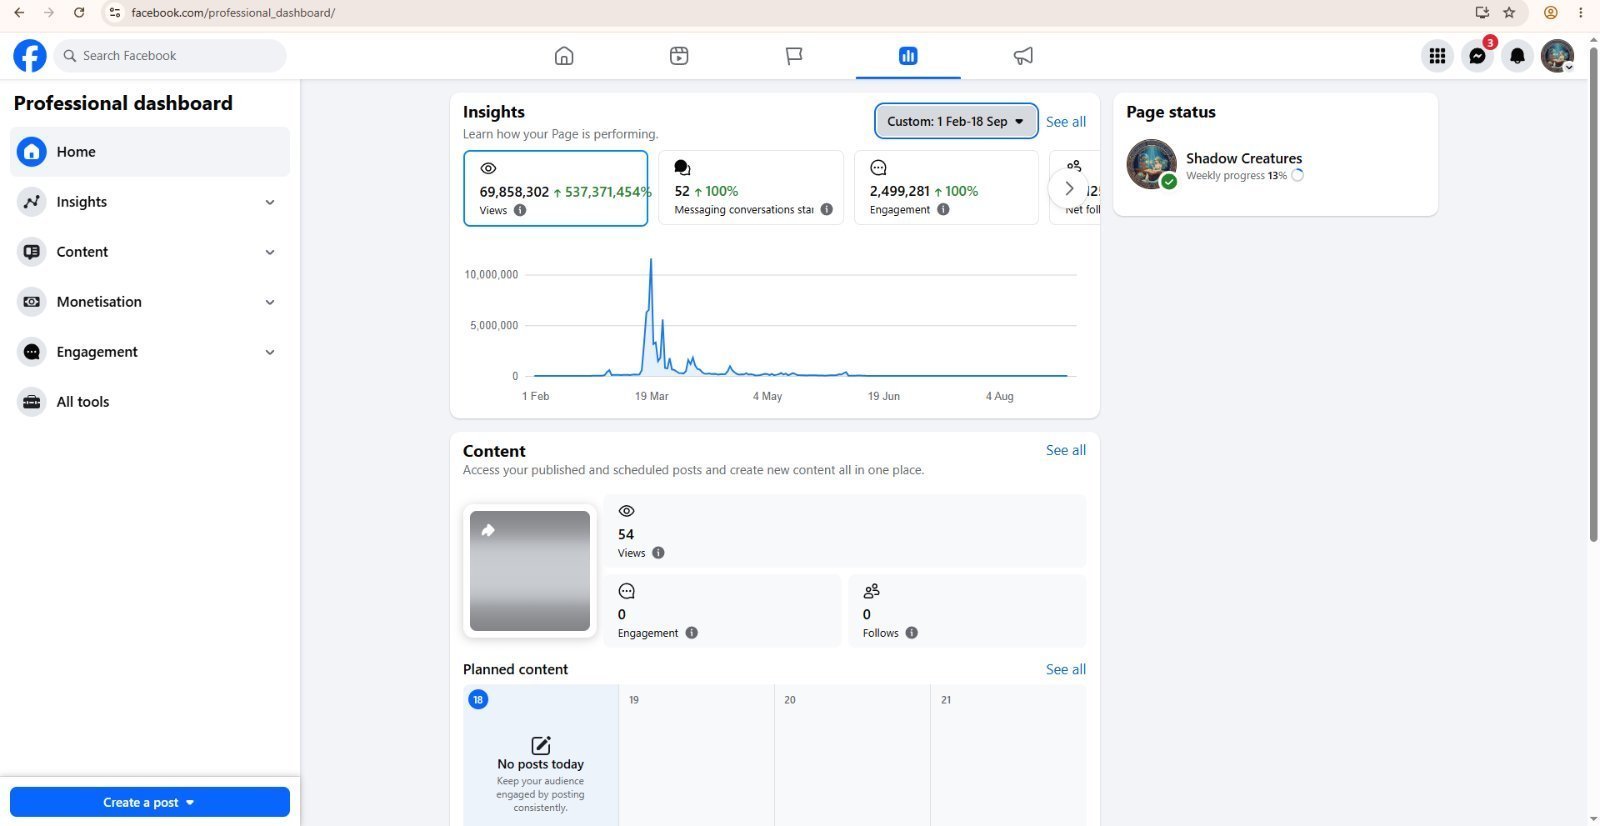Bookmark this page with the star icon
The height and width of the screenshot is (826, 1600).
[x=1509, y=13]
